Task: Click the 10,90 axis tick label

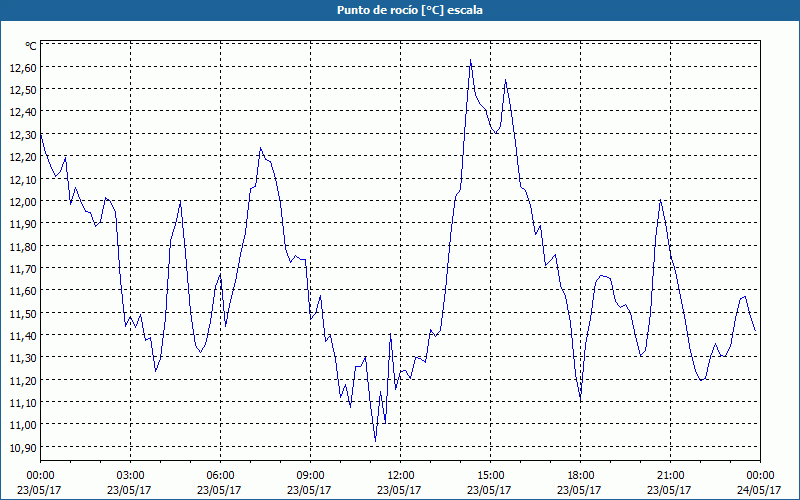Action: coord(23,447)
